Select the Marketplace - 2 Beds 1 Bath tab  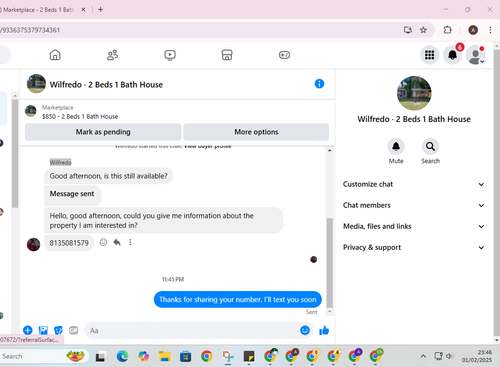pos(38,10)
